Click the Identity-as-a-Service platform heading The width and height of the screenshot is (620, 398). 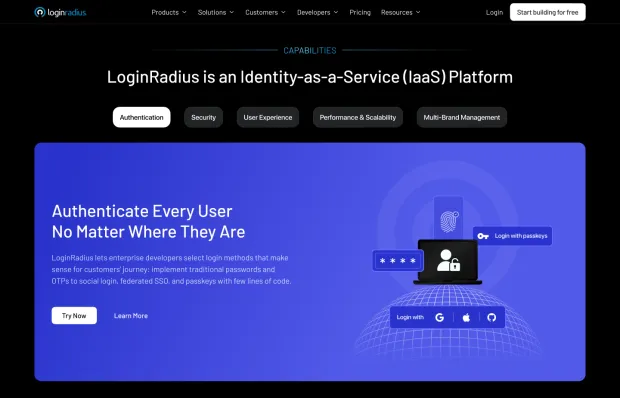tap(310, 77)
